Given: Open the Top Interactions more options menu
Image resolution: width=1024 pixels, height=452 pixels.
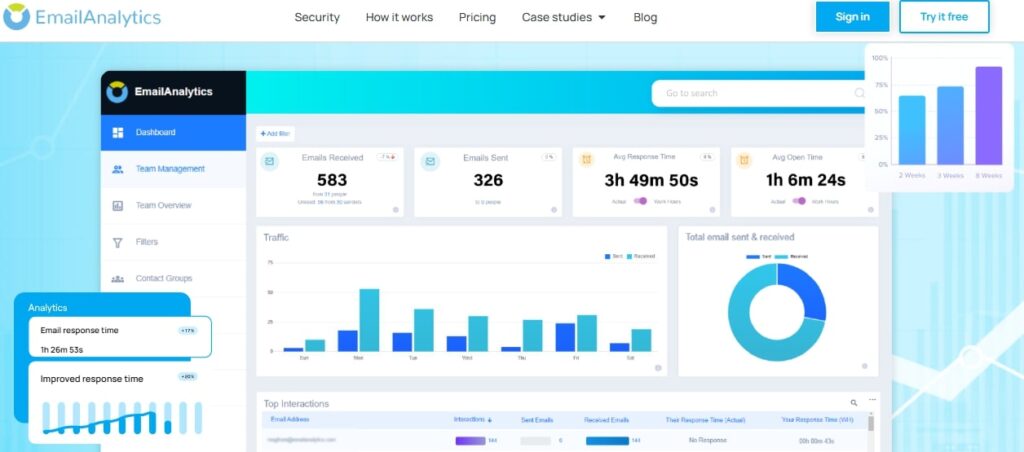Looking at the screenshot, I should 872,400.
